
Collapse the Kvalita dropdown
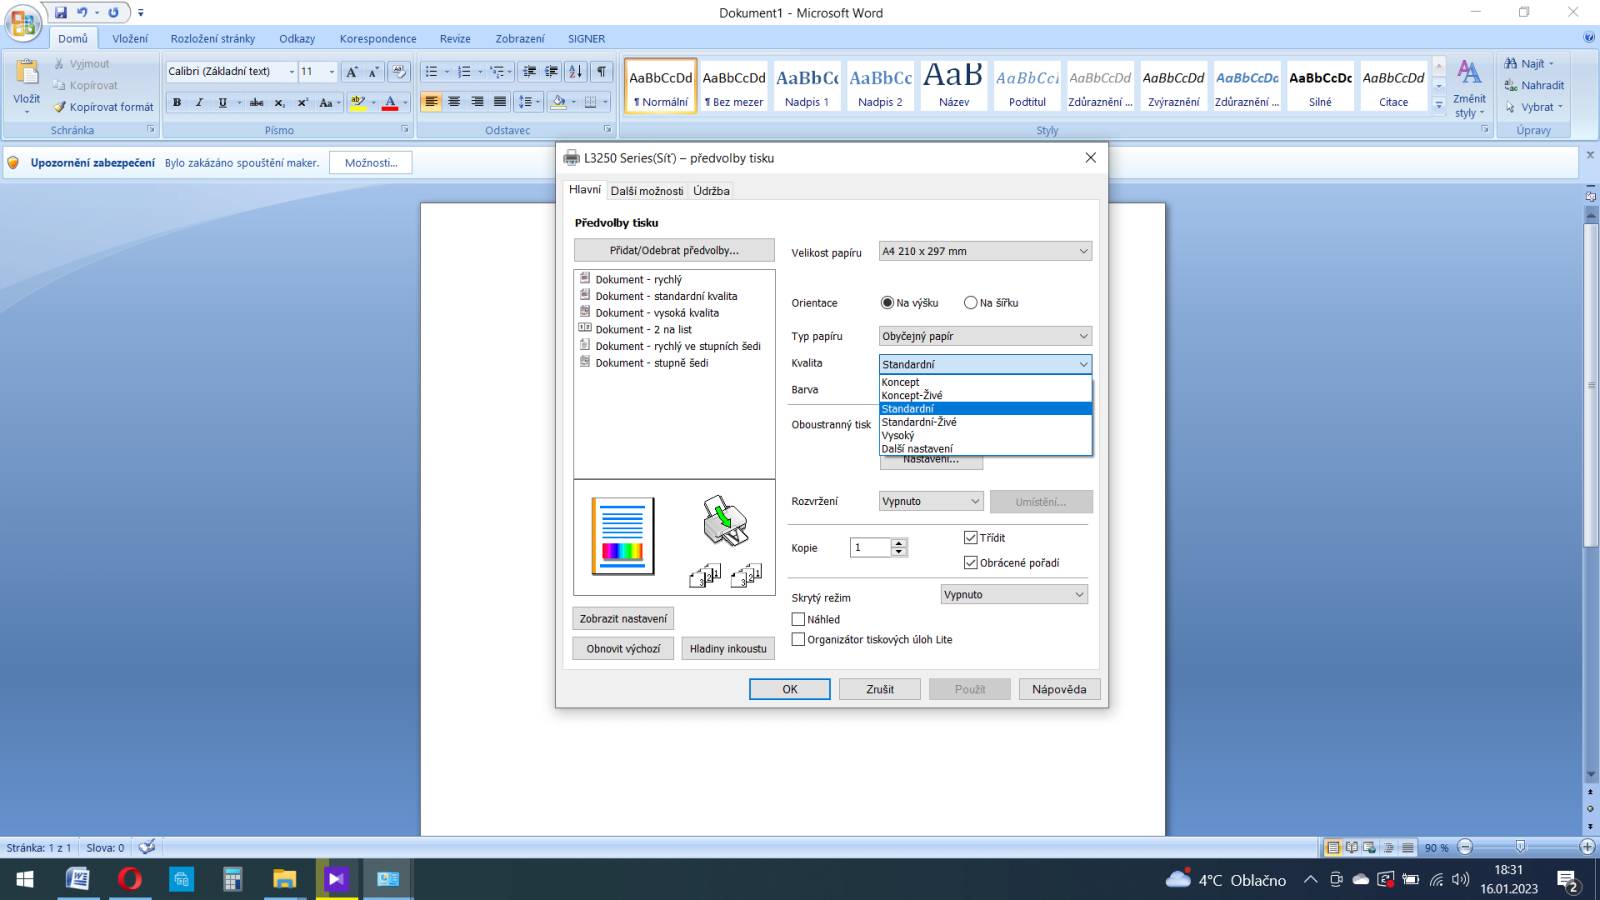[985, 364]
